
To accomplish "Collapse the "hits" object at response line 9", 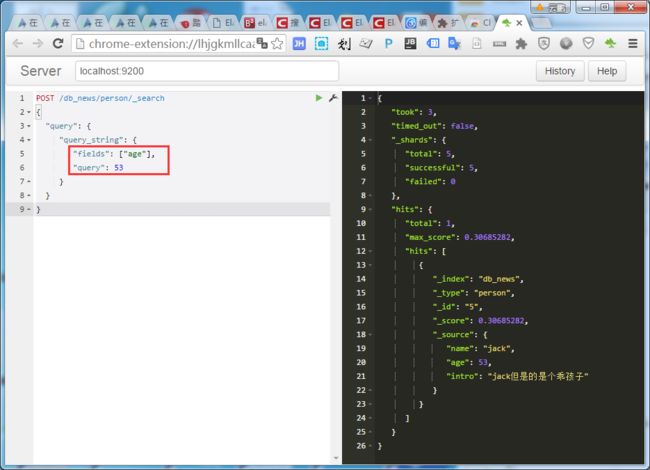I will pos(370,209).
